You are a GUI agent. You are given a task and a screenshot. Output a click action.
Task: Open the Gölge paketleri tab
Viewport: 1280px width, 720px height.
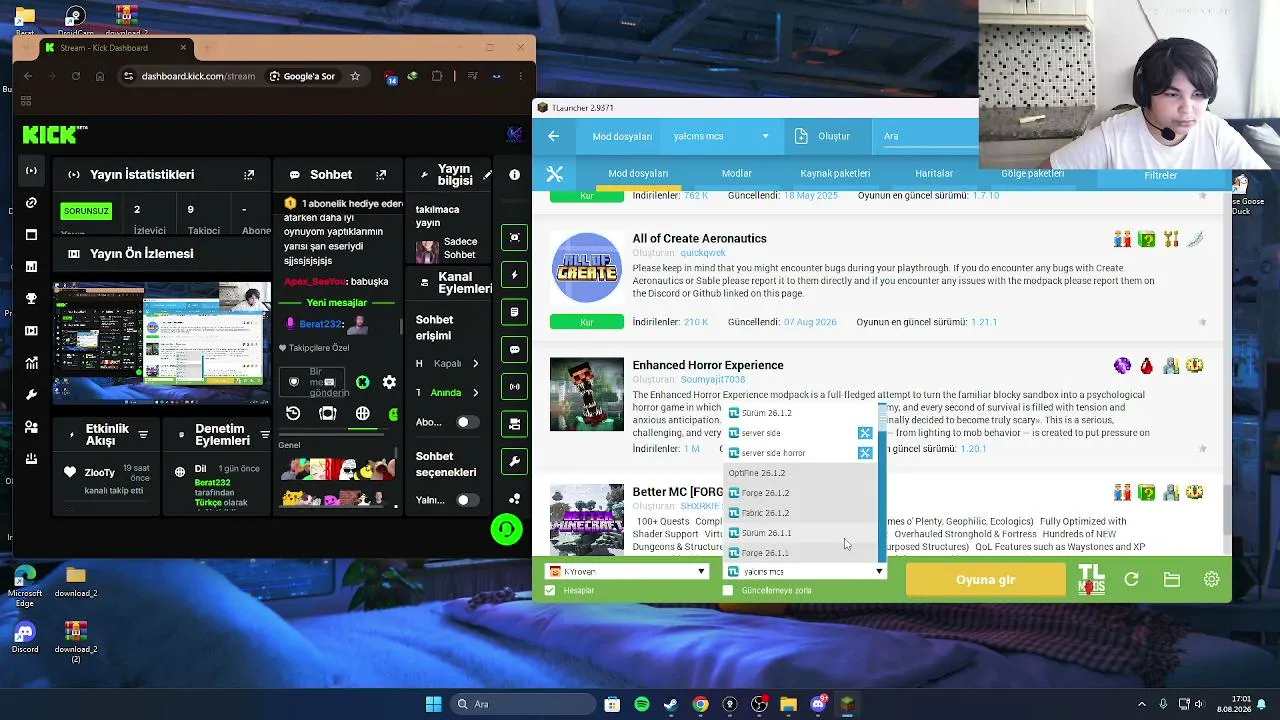(x=1032, y=174)
